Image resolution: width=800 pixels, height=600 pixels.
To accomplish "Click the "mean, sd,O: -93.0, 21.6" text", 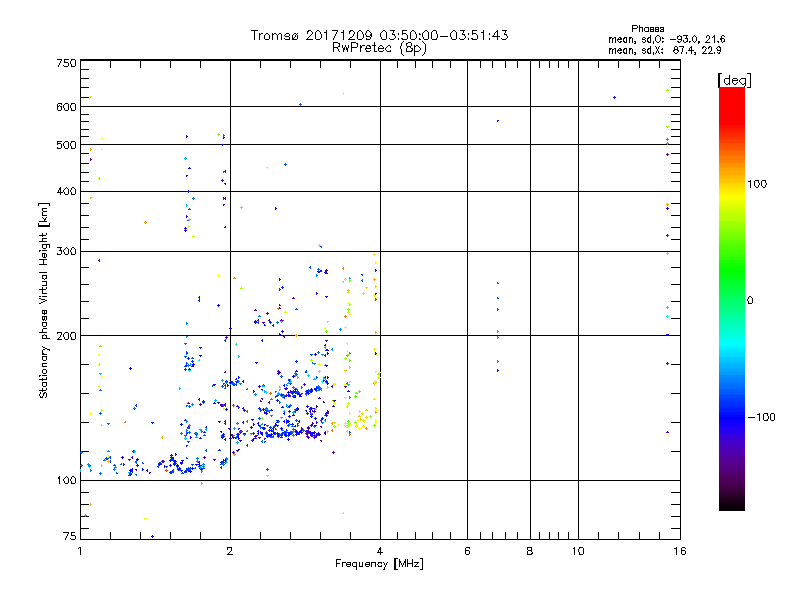I will click(x=666, y=40).
